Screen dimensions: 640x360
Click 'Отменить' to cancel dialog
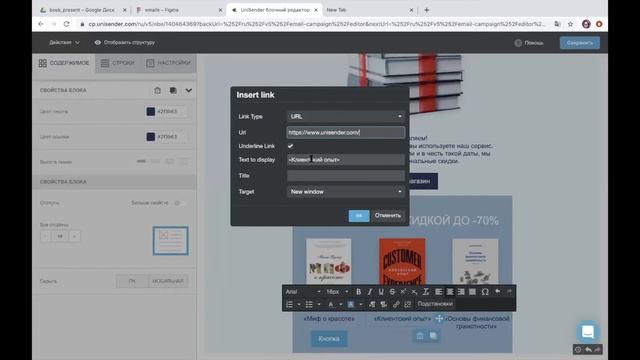(388, 216)
